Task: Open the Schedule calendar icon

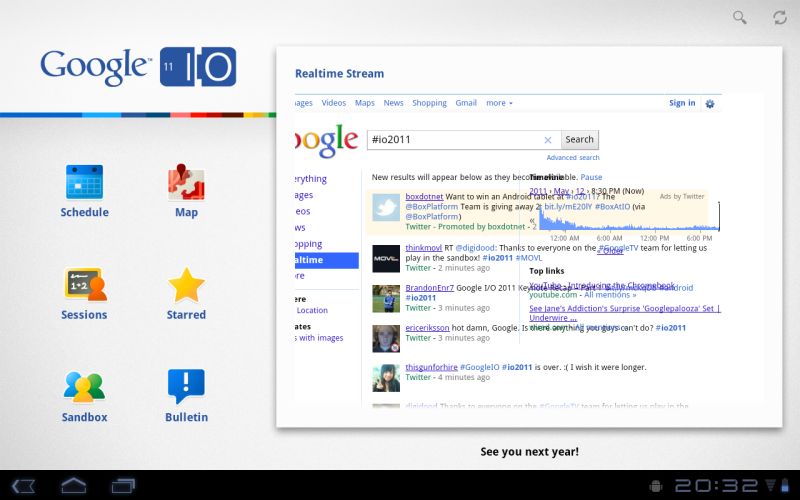Action: pos(84,182)
